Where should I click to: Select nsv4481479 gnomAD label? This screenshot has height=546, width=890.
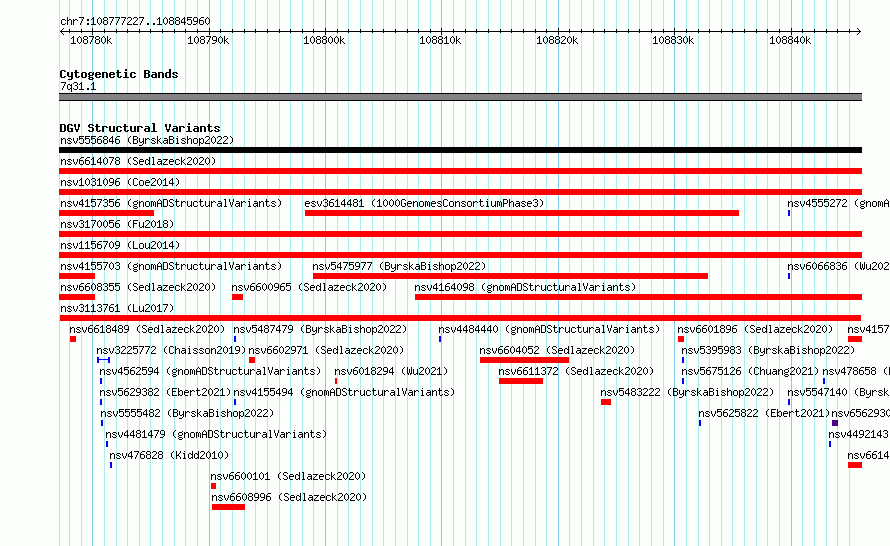tap(216, 434)
